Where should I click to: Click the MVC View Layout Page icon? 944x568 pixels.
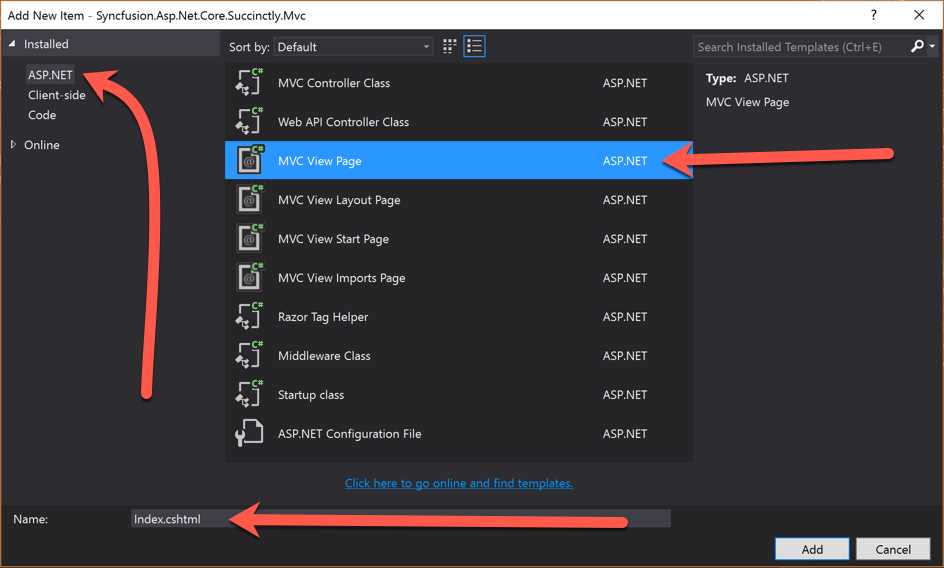pos(249,199)
